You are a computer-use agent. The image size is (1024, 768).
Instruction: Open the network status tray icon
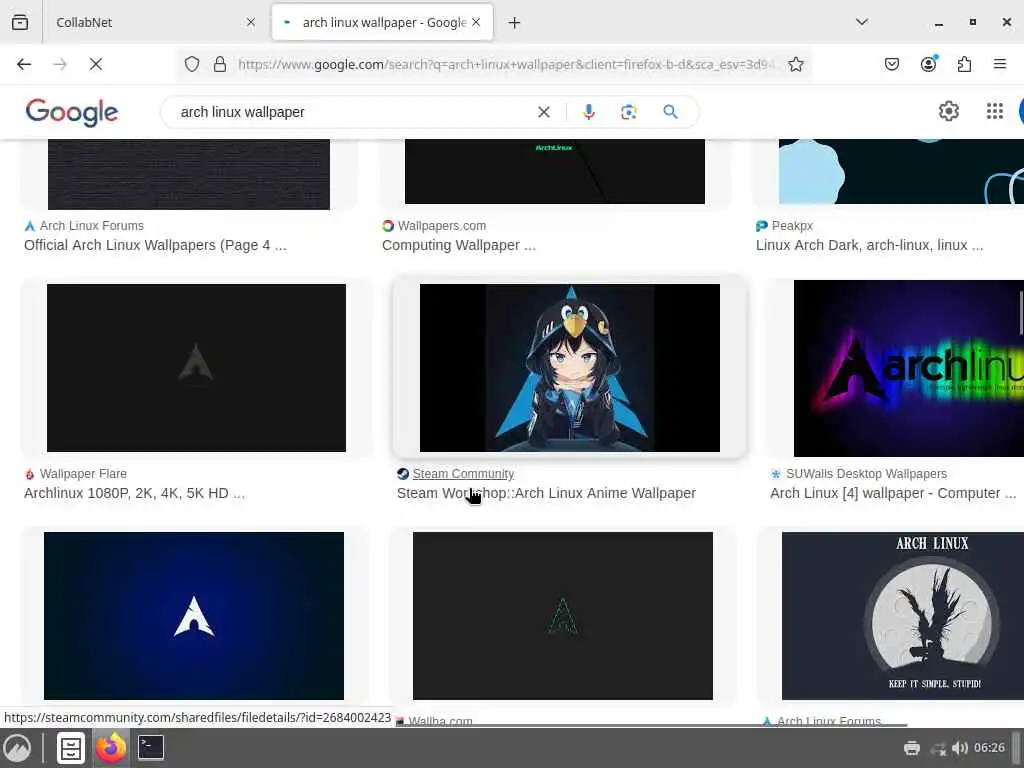click(938, 748)
